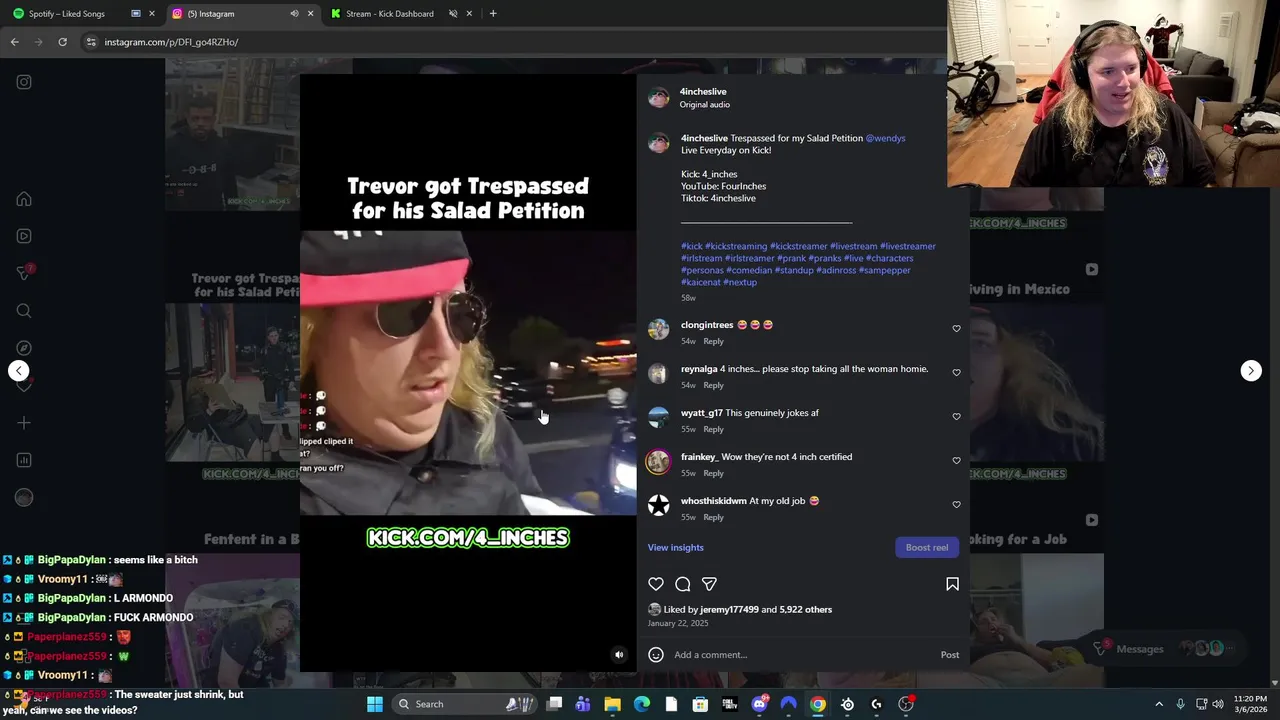Open profile avatar in sidebar
This screenshot has height=720, width=1280.
pyautogui.click(x=24, y=497)
